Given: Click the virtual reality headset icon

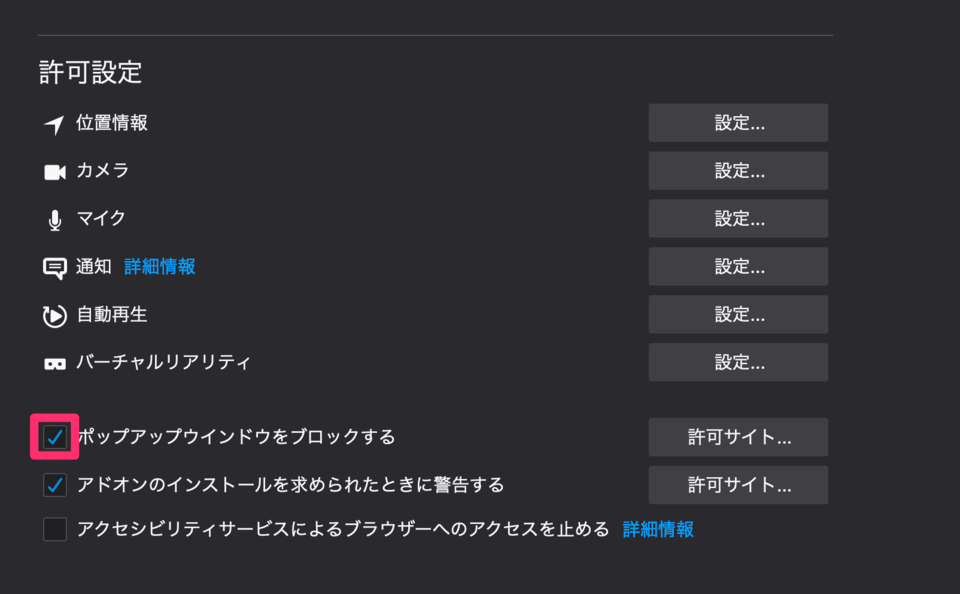Looking at the screenshot, I should point(56,362).
